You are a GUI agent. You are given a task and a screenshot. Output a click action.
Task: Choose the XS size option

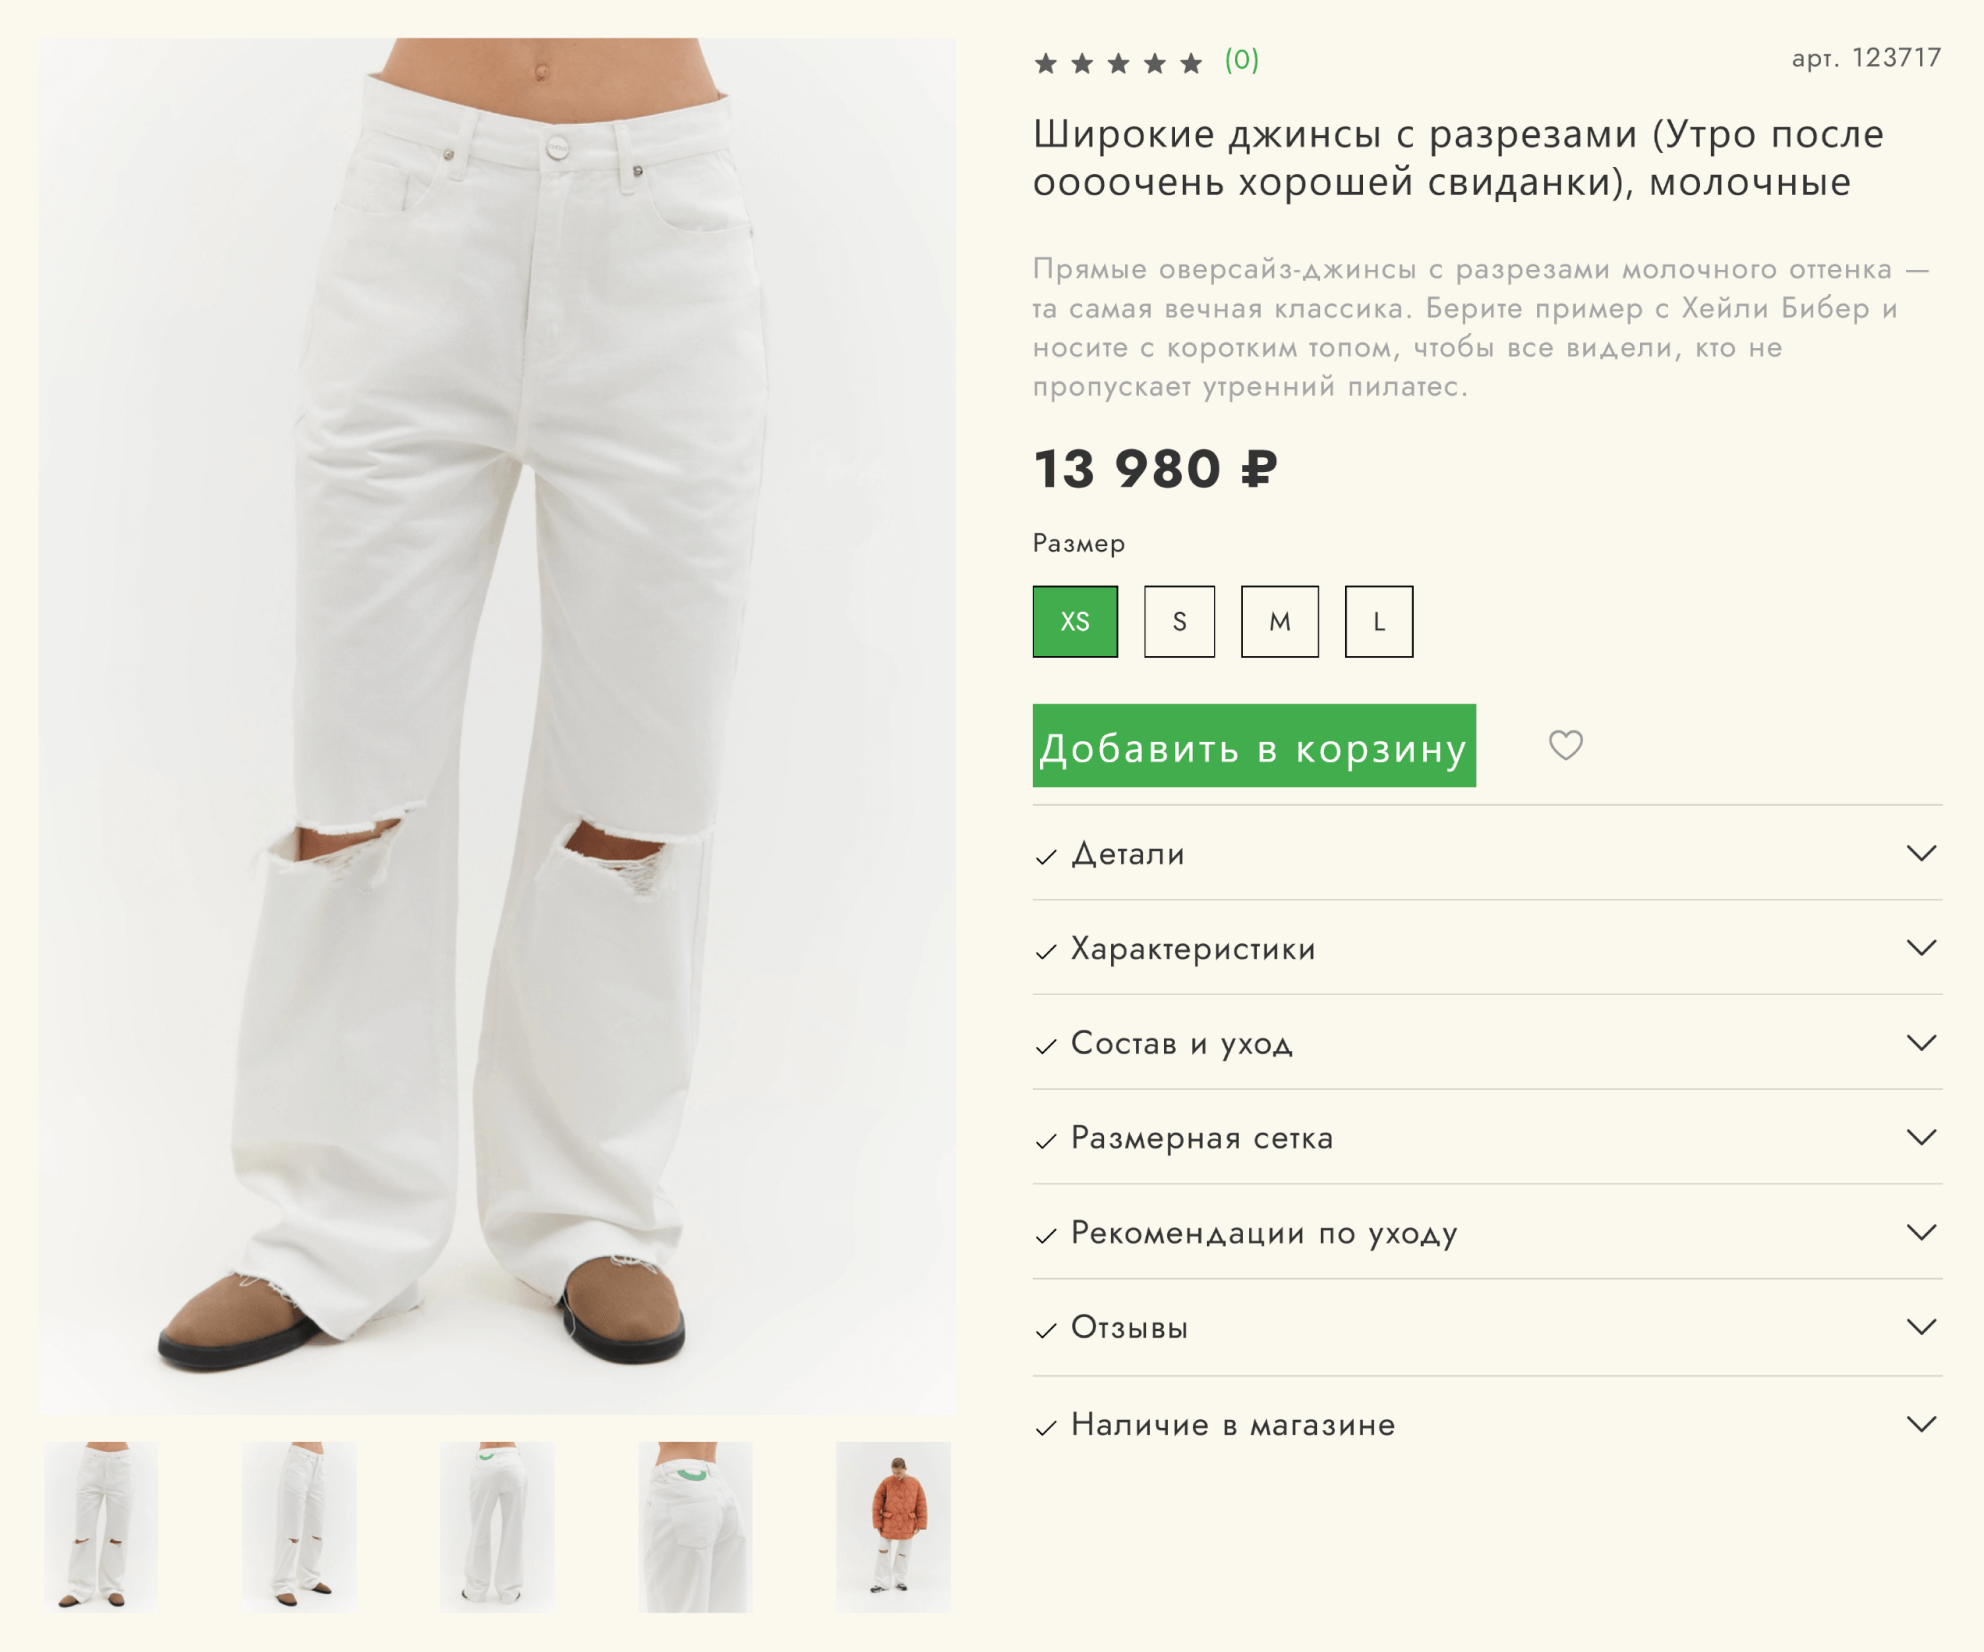pos(1075,622)
